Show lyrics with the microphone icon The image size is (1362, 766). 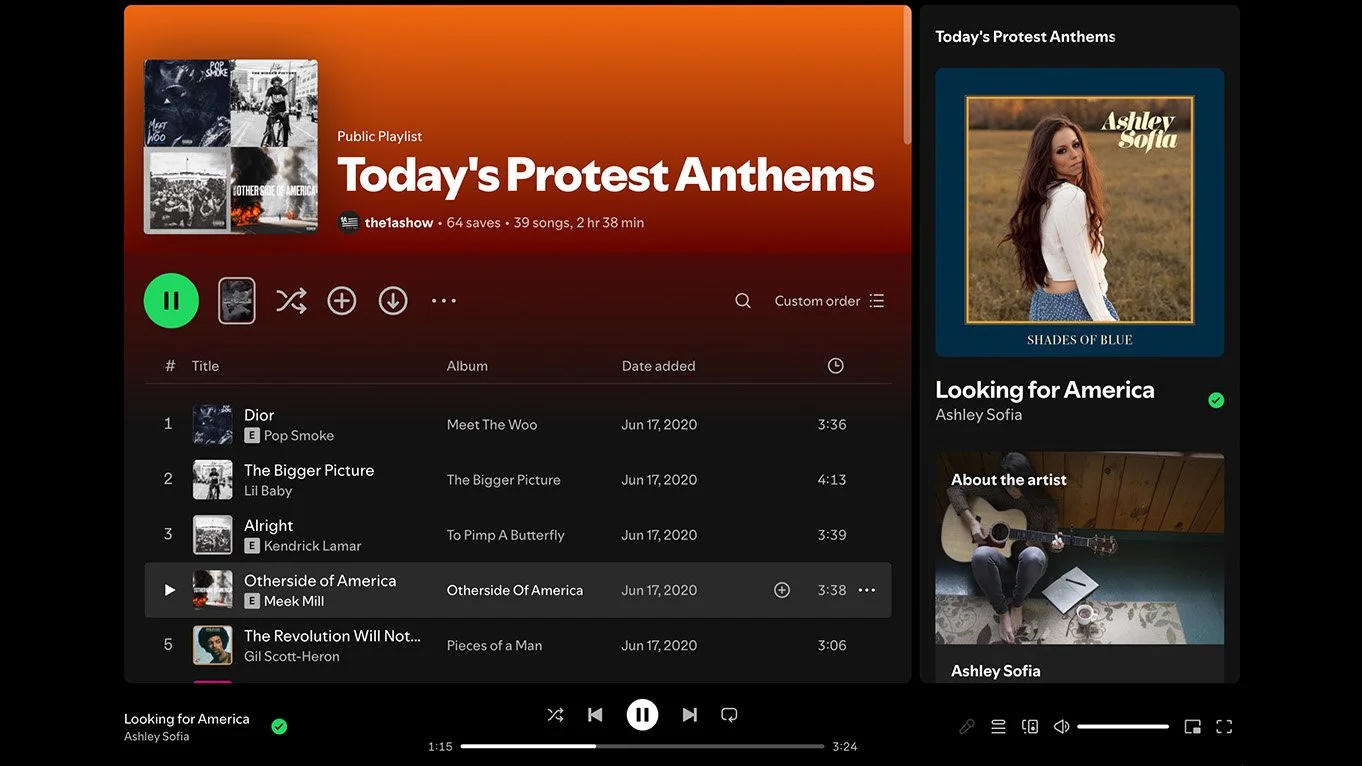[x=966, y=727]
